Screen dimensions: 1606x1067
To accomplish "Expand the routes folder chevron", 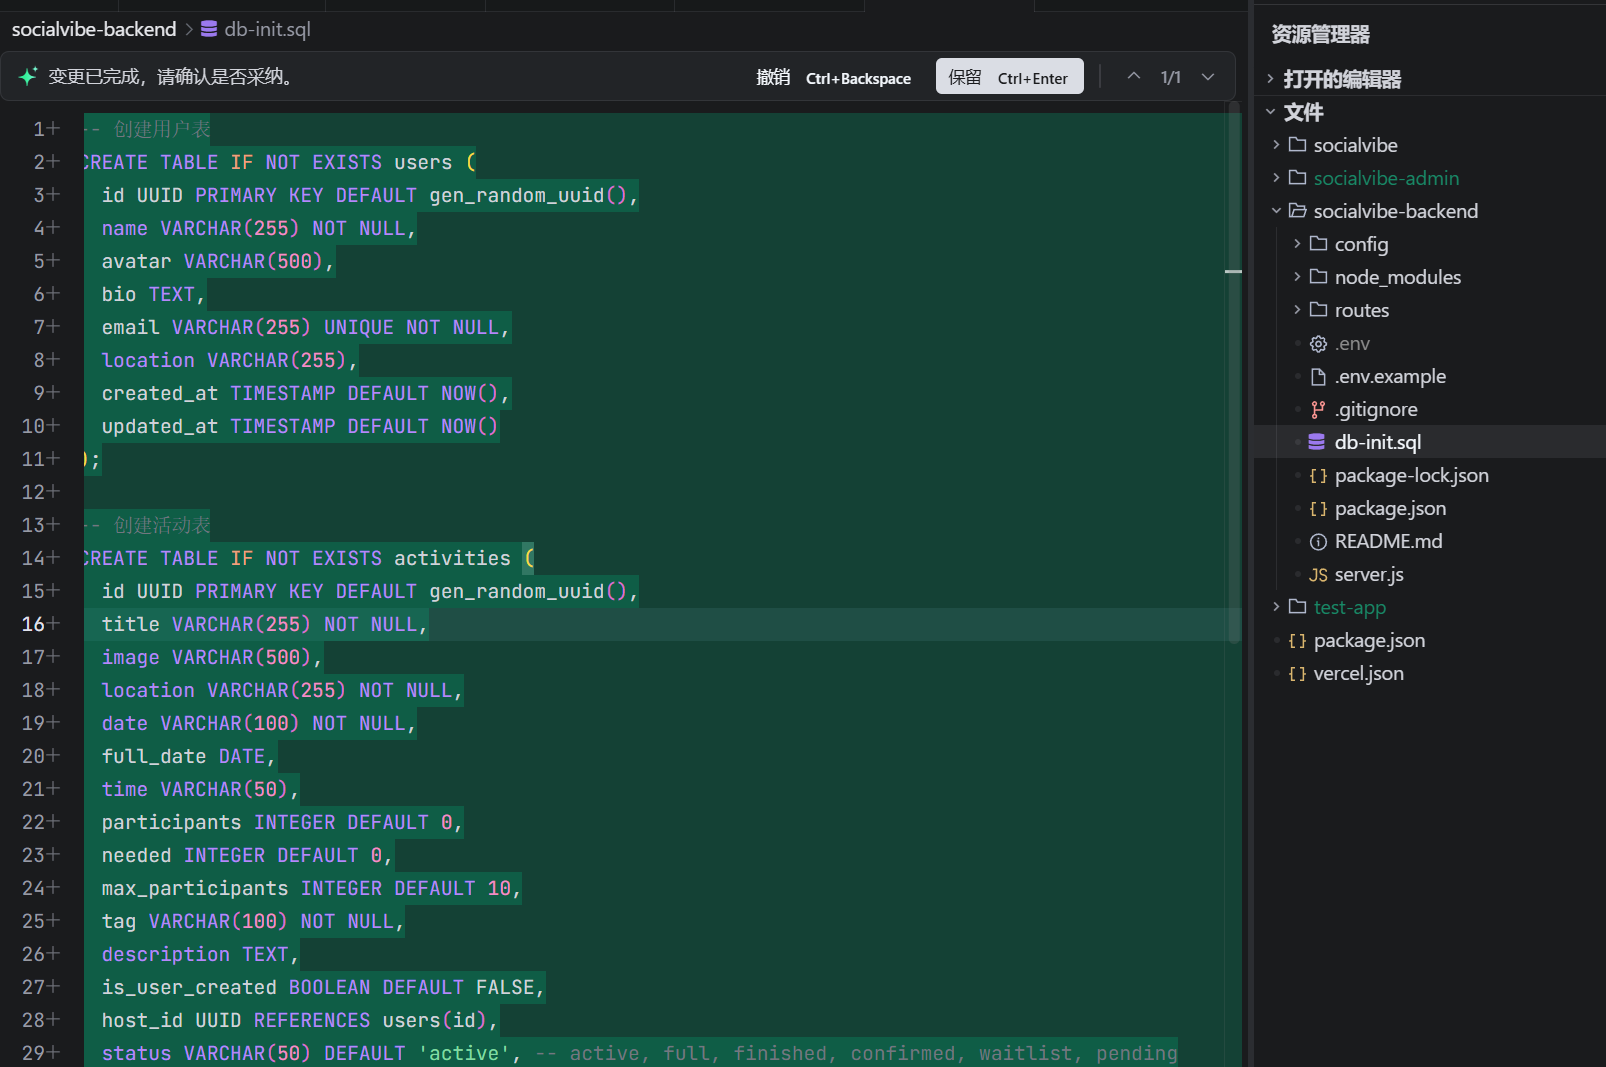I will coord(1297,310).
